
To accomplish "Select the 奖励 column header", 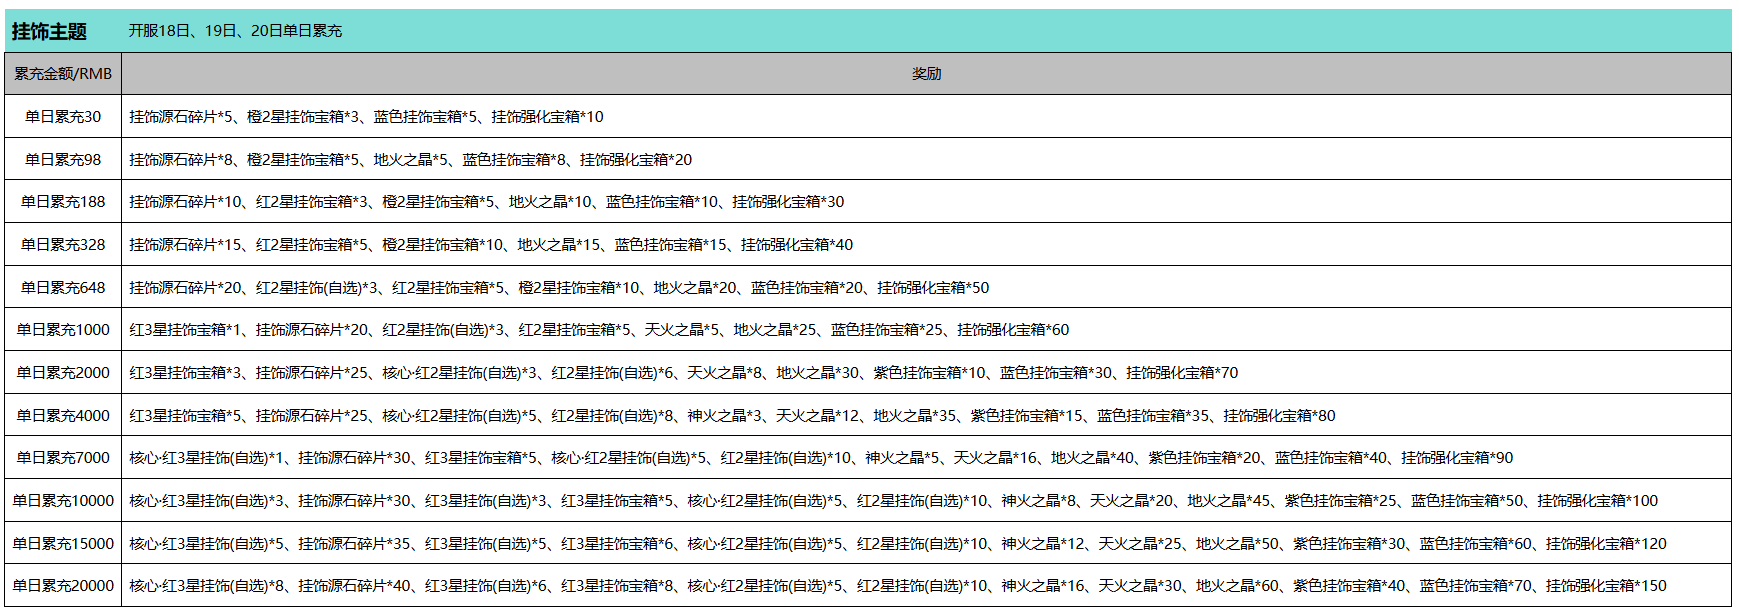I will (x=926, y=74).
